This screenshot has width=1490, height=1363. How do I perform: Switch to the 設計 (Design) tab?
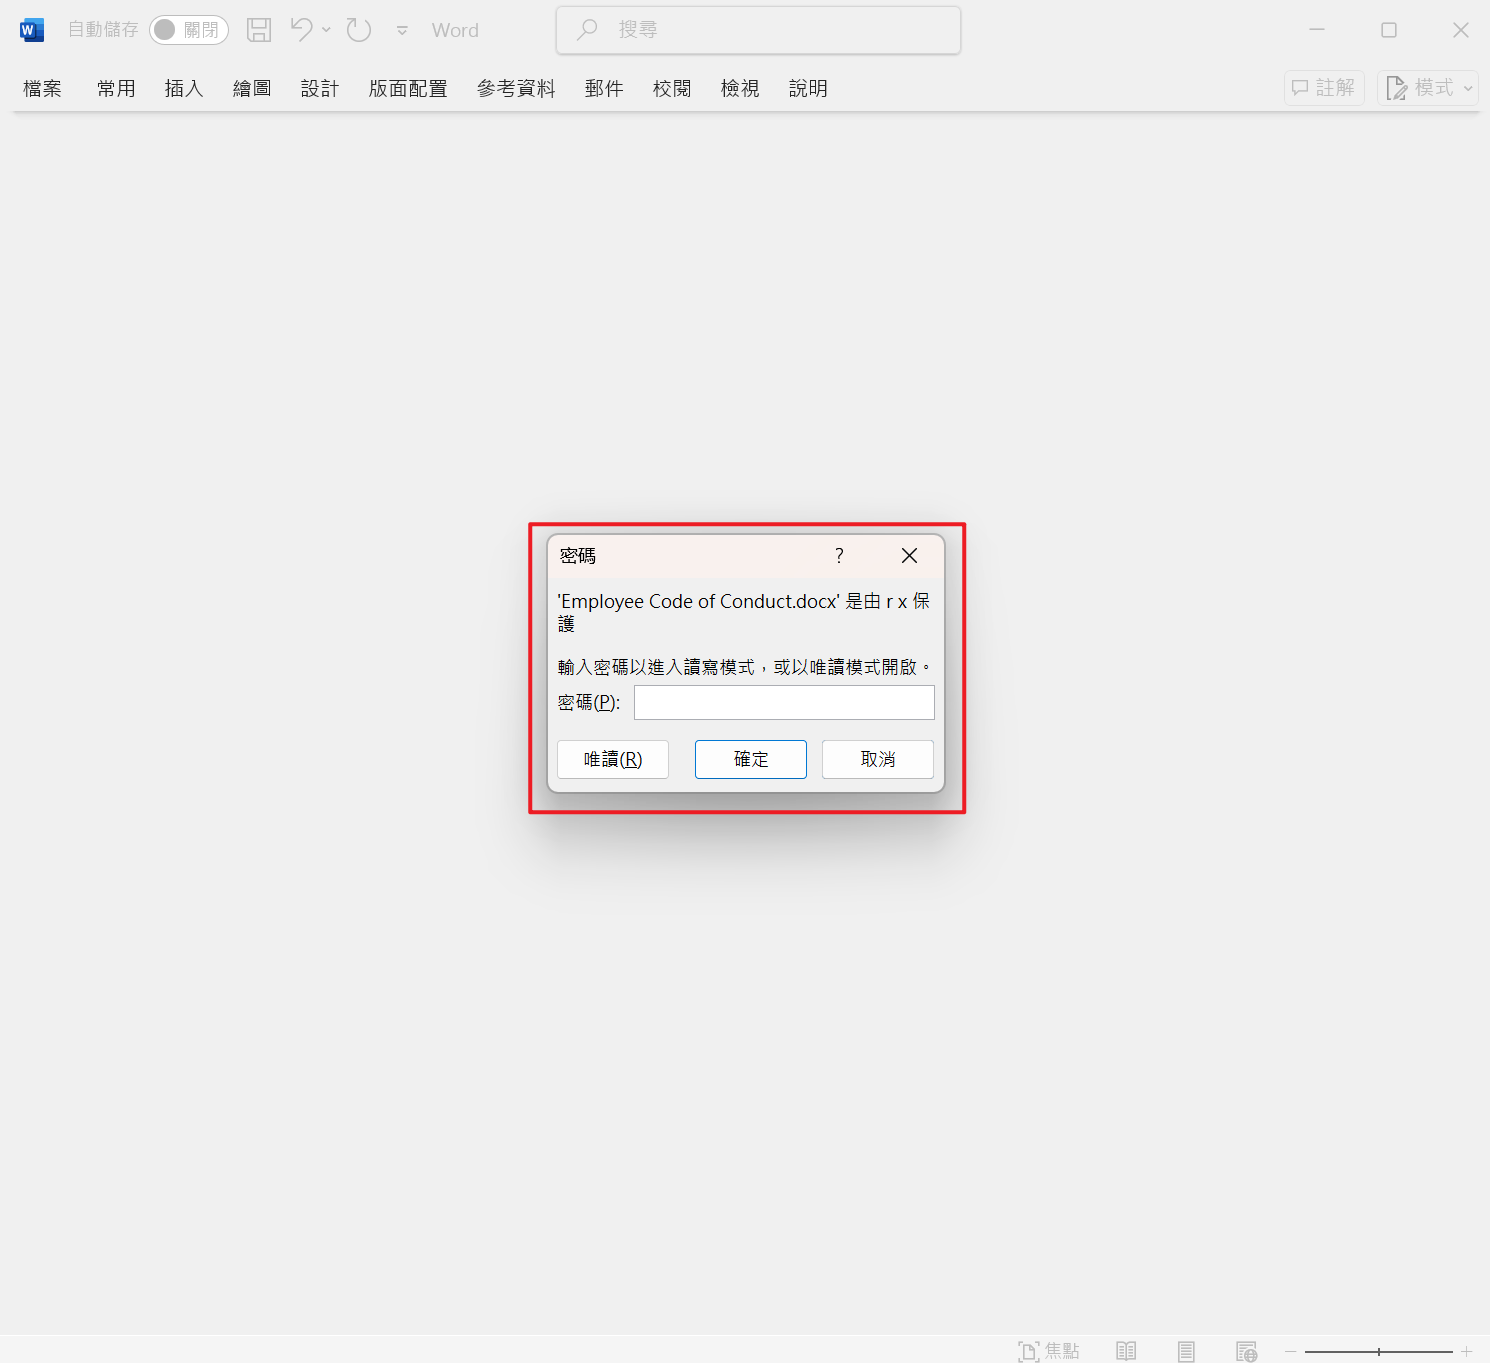(320, 89)
